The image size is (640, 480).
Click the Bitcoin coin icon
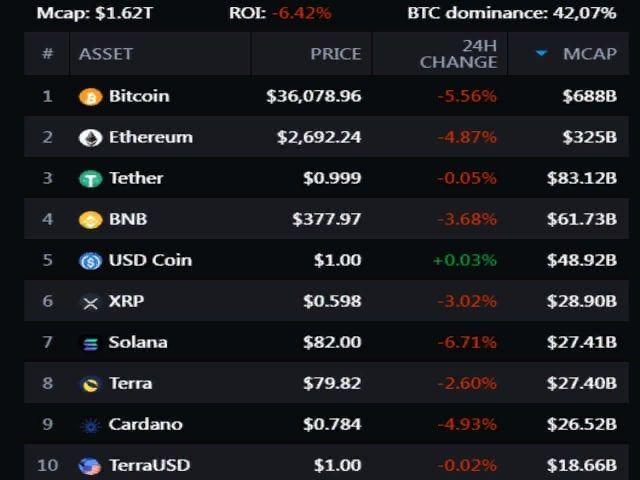click(91, 97)
